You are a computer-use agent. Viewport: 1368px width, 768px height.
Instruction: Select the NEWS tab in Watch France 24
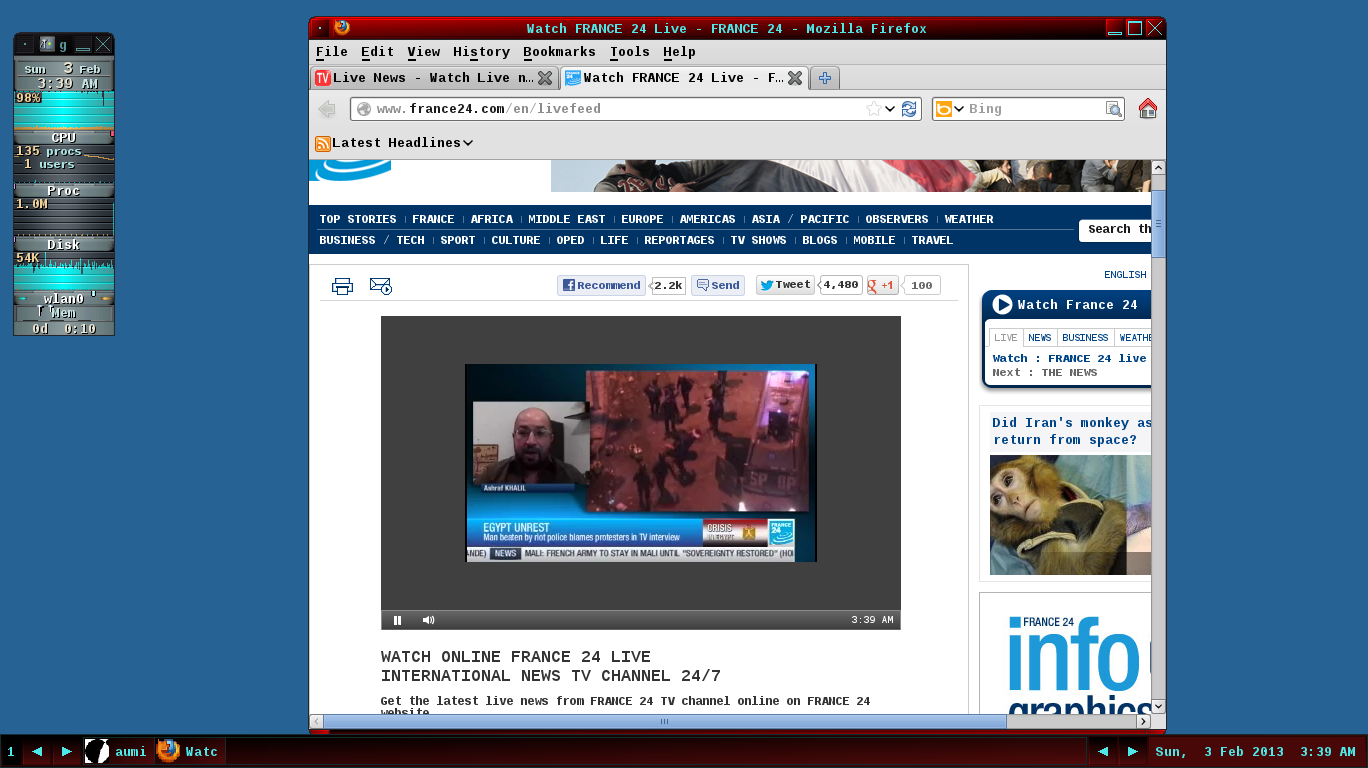click(x=1040, y=338)
